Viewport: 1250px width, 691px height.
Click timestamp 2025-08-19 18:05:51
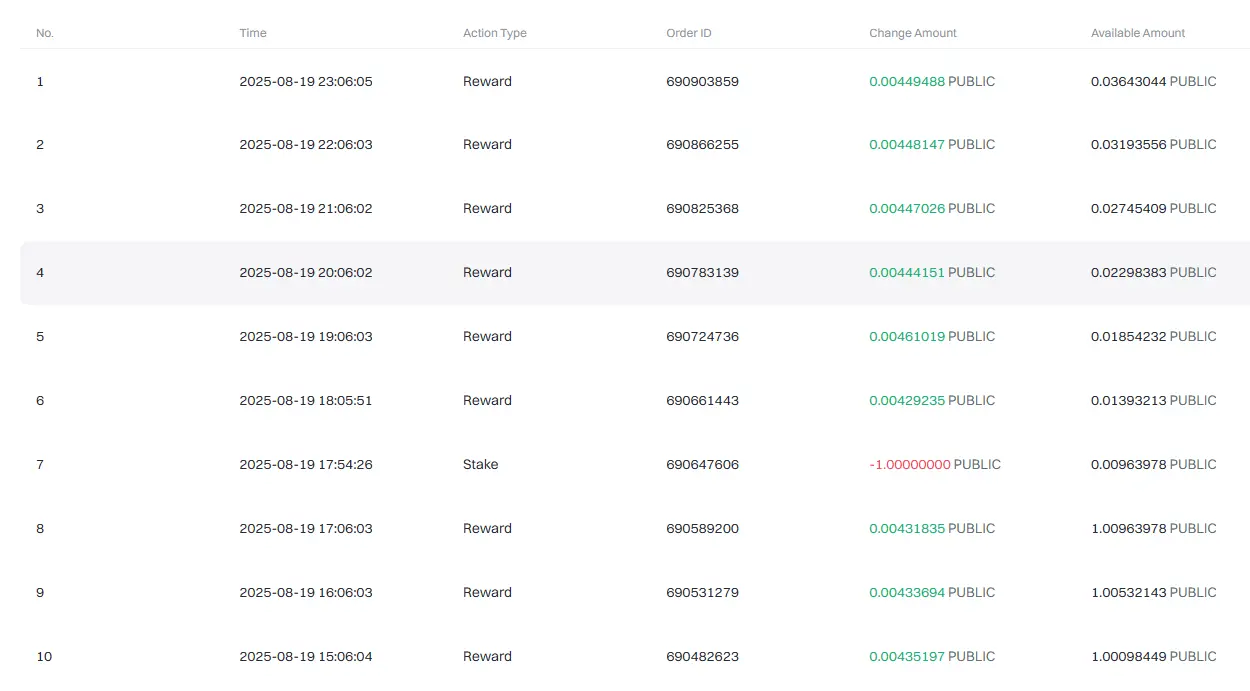[306, 400]
